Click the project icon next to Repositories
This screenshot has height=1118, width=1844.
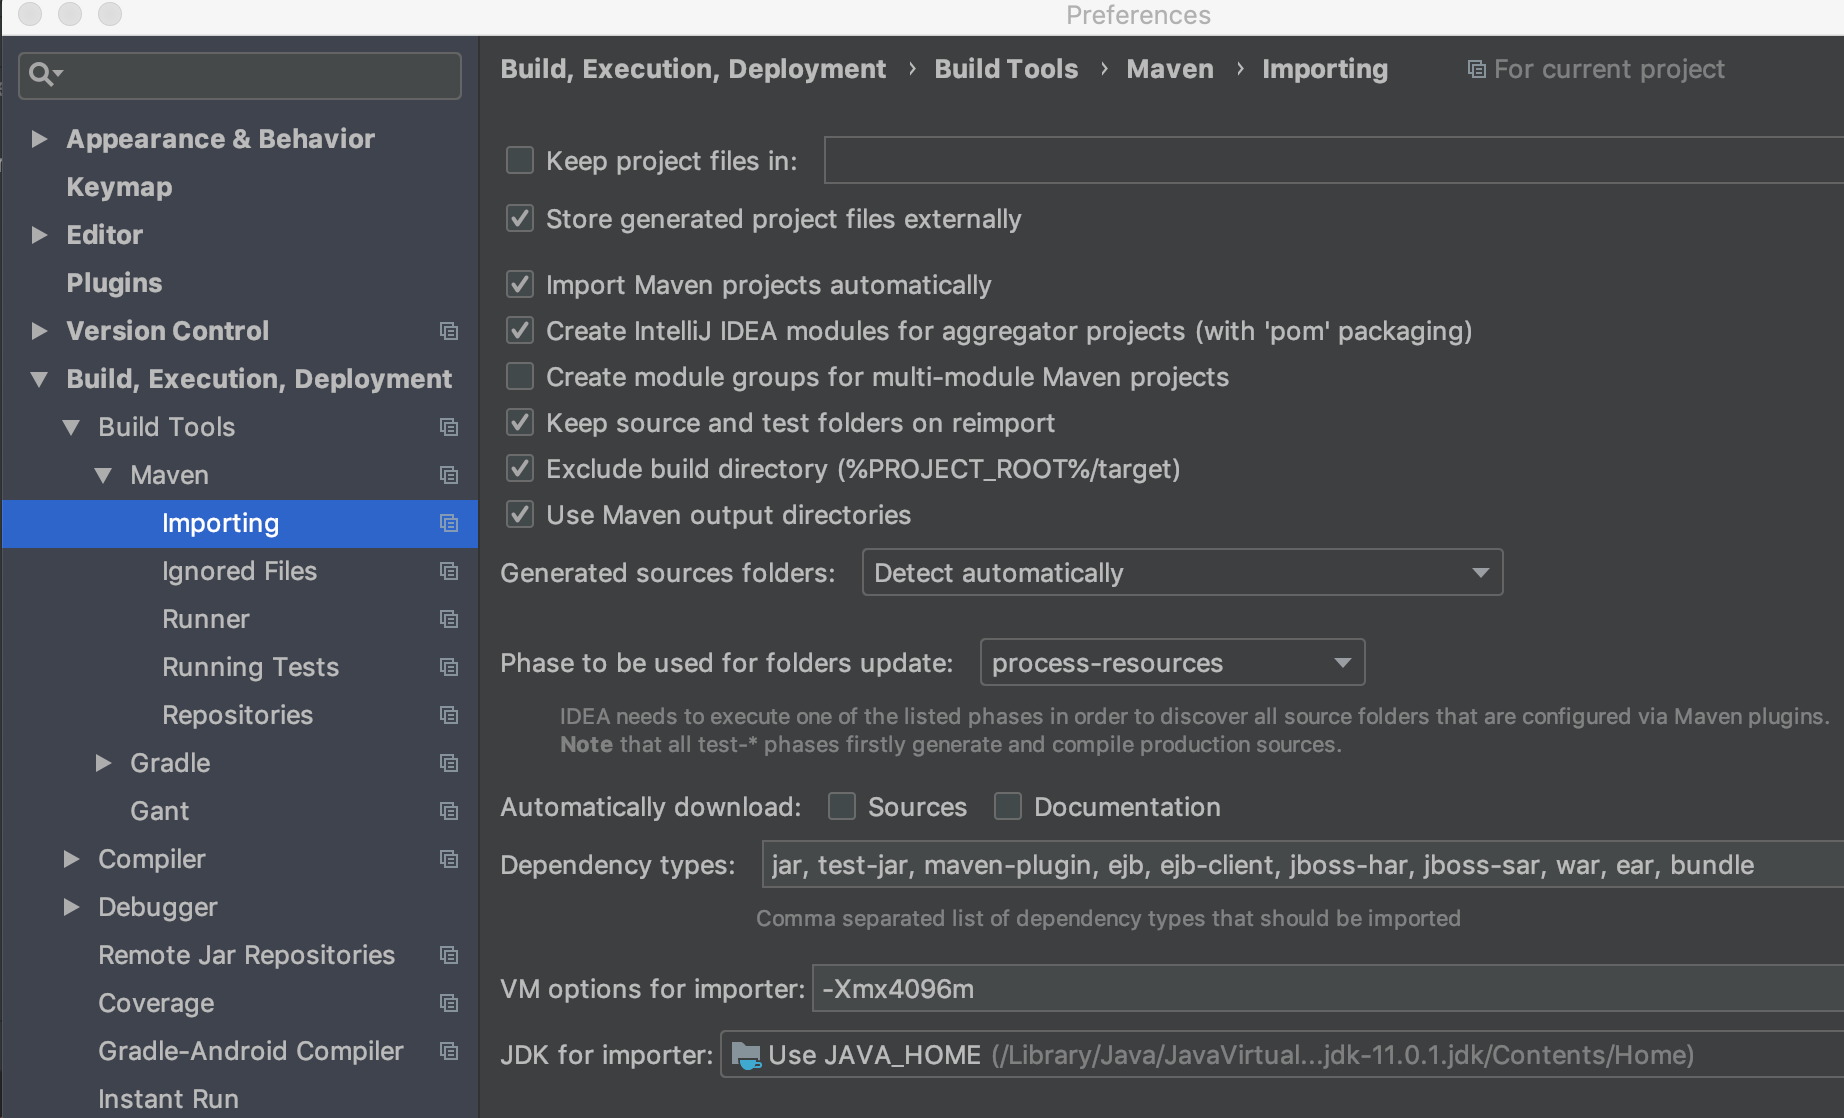point(448,715)
